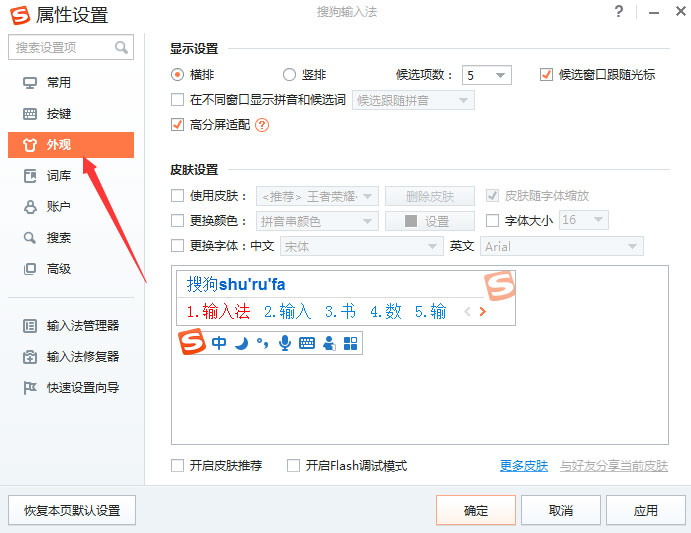Click the 取消 cancel button
Viewport: 691px width, 533px height.
pyautogui.click(x=561, y=510)
